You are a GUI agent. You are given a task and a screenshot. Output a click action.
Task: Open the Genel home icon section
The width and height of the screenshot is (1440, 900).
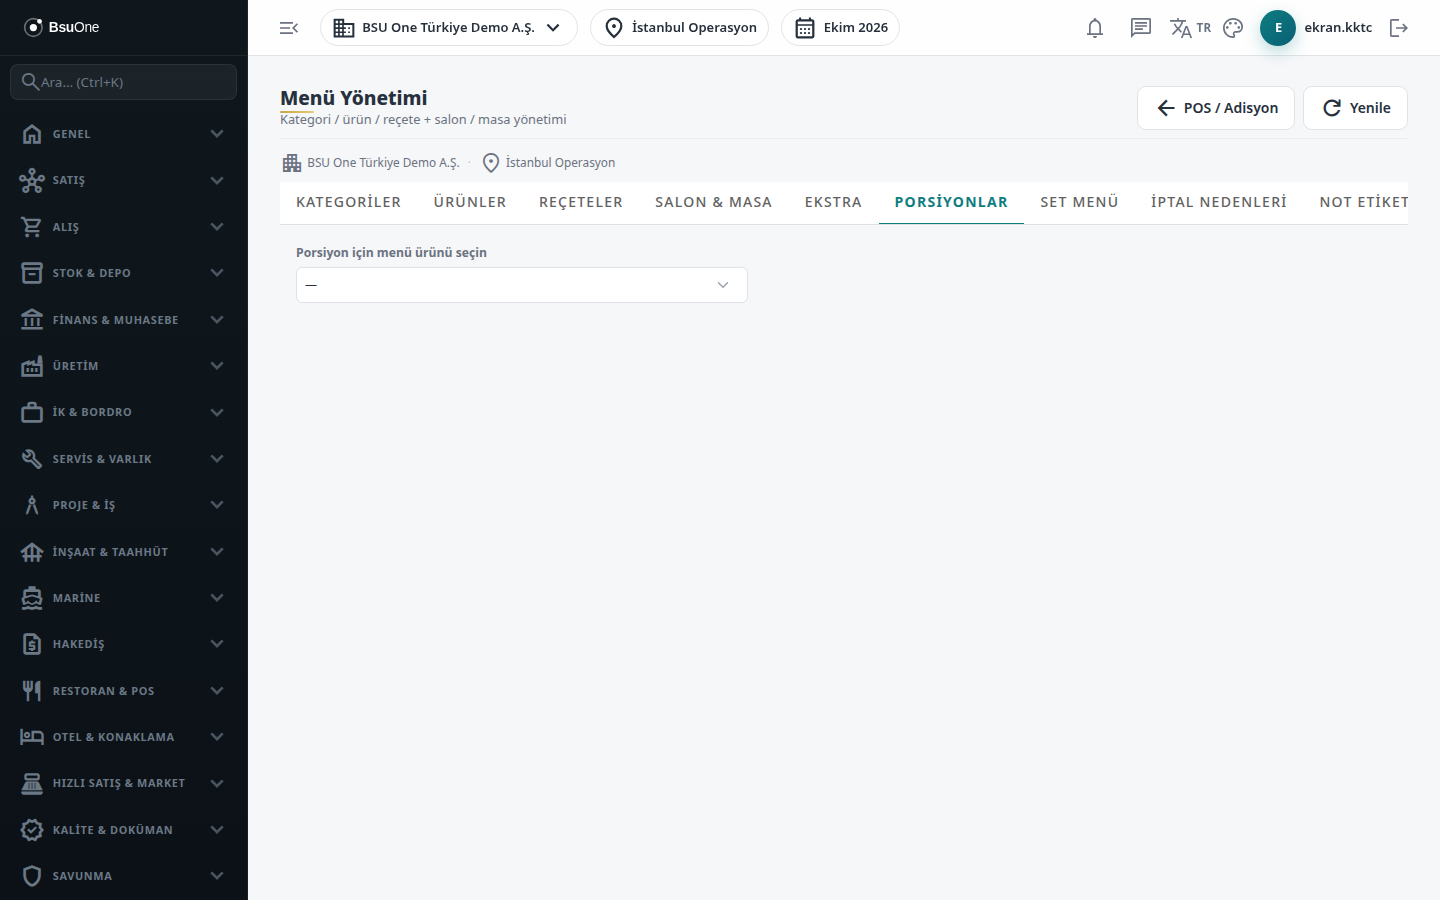tap(32, 134)
